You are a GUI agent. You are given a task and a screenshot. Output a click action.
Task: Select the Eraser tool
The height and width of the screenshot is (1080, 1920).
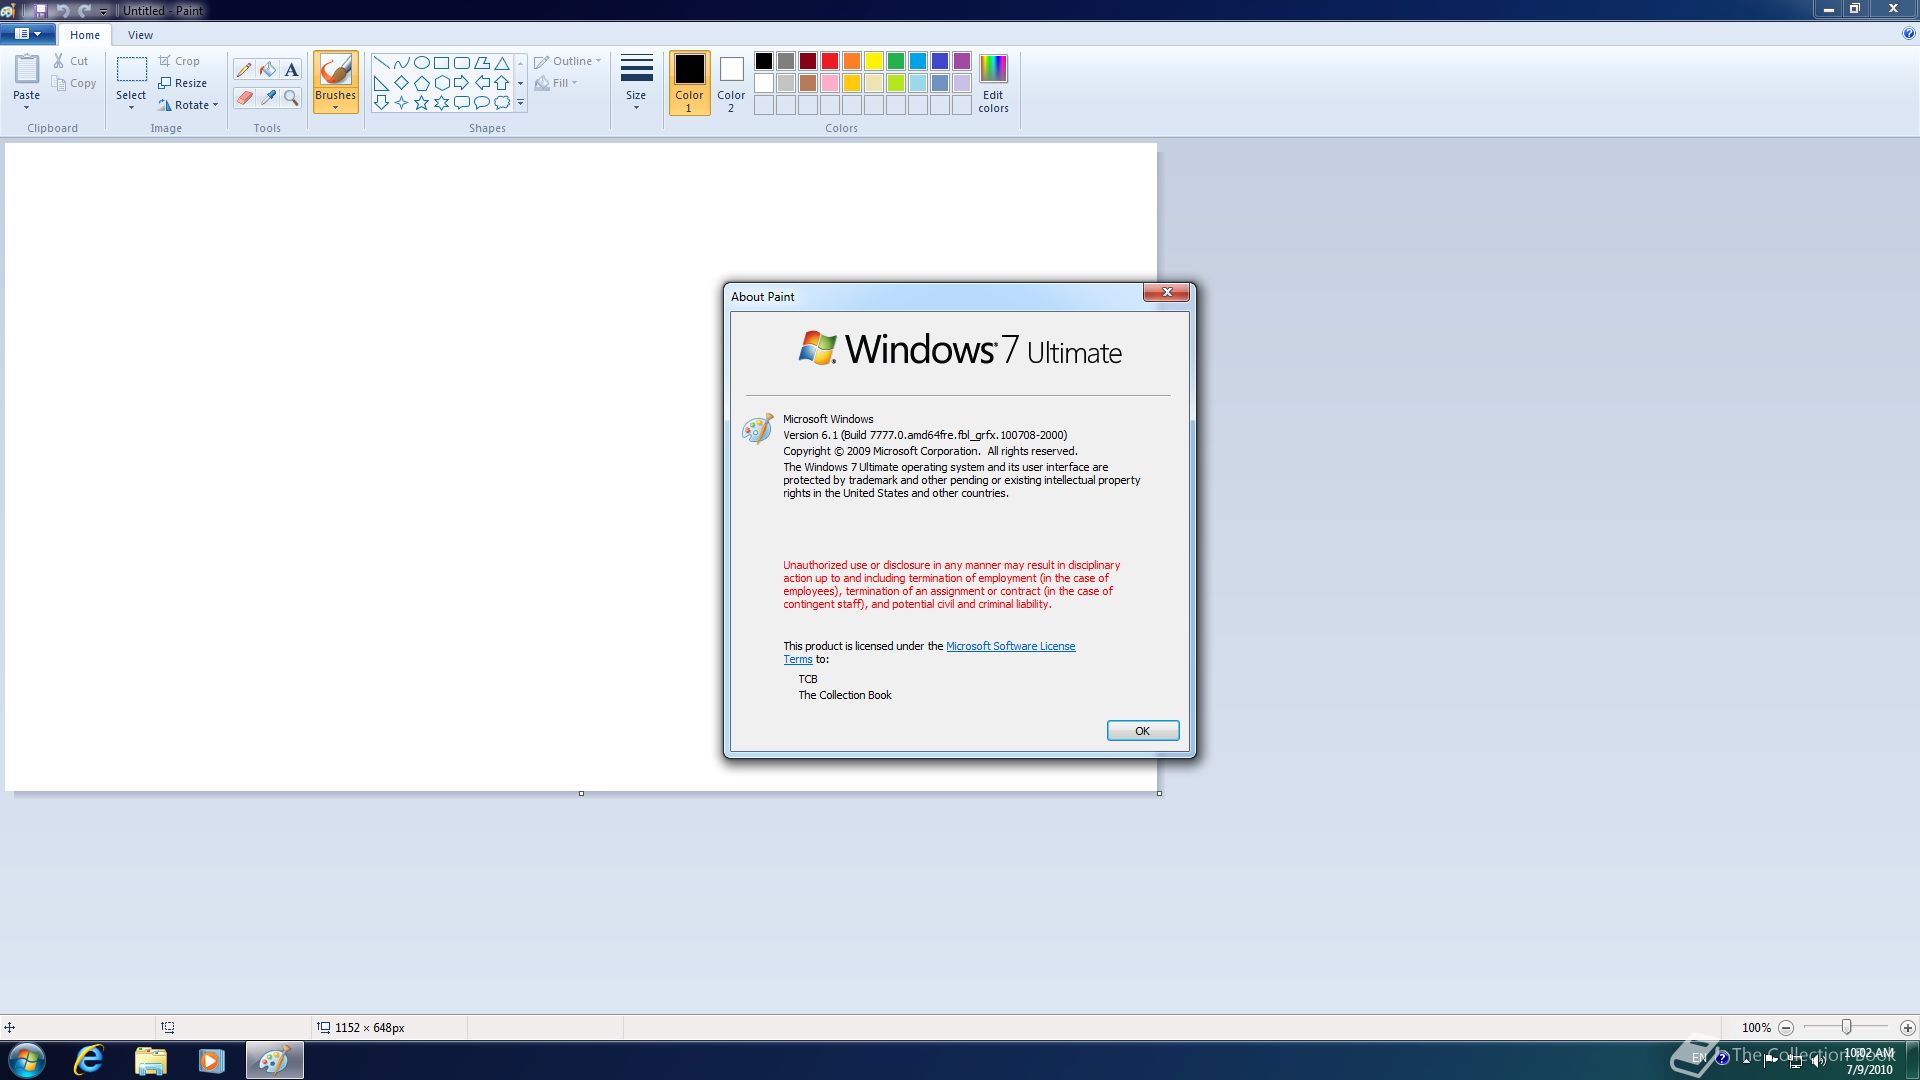pos(244,97)
